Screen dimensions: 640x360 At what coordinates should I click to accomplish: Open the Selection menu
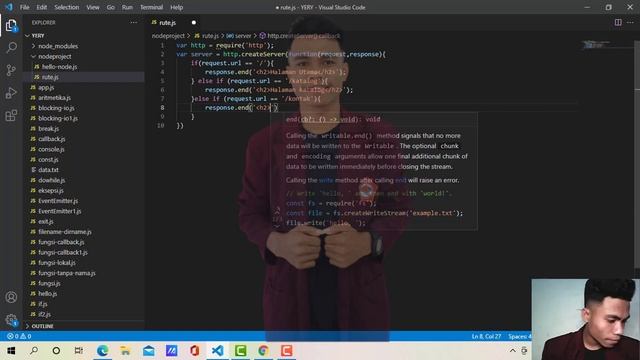click(x=67, y=7)
